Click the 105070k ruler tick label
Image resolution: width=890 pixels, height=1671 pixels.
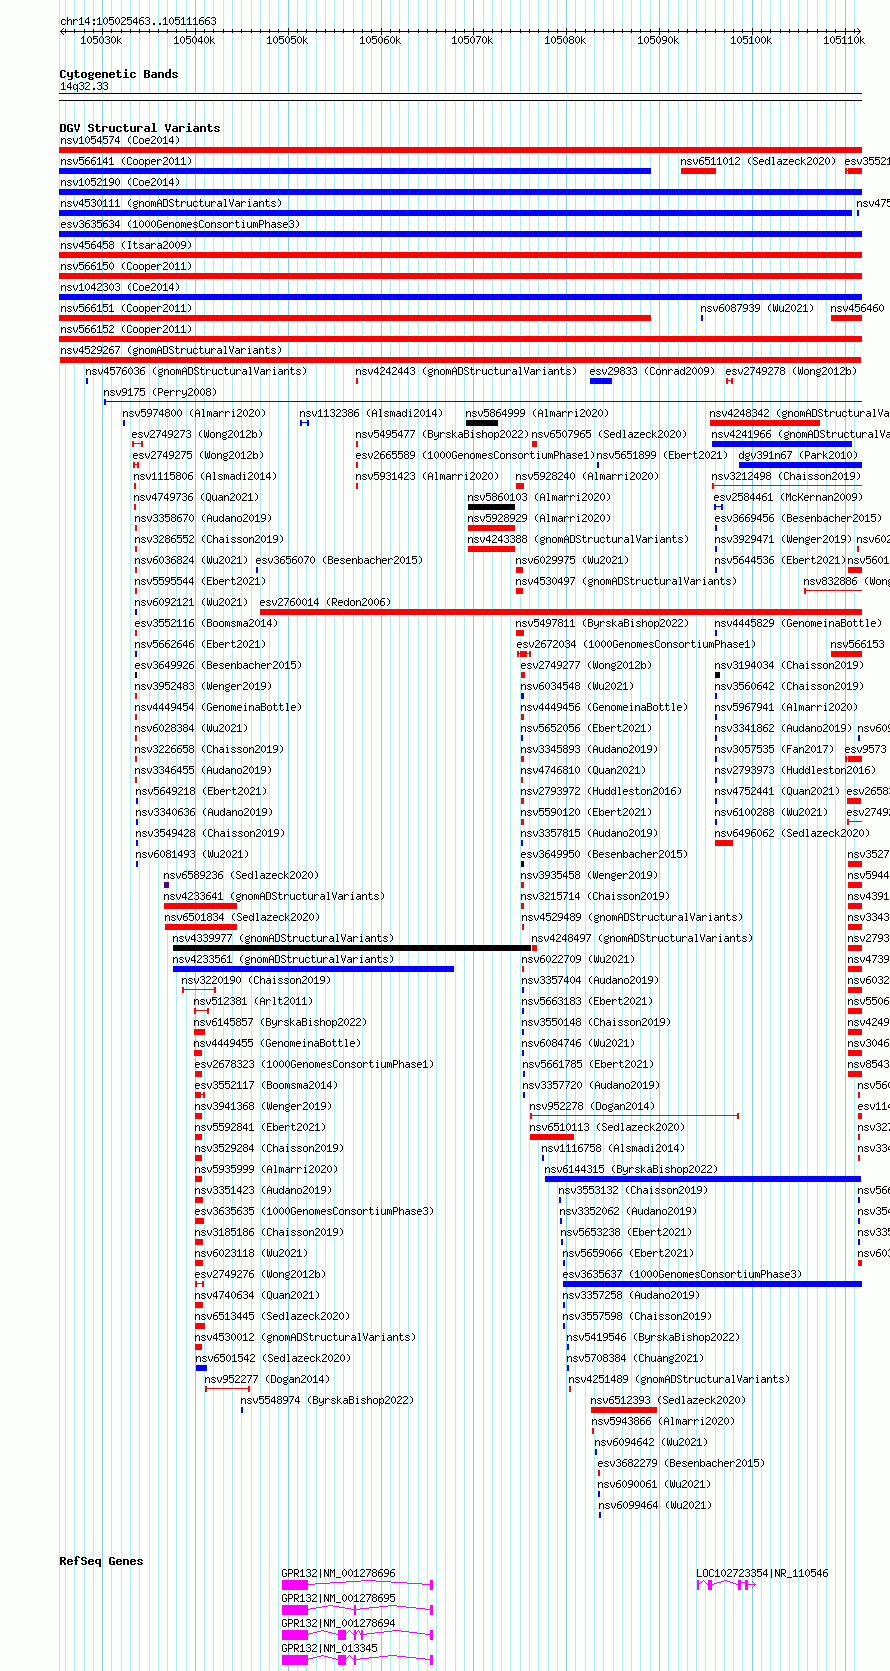[472, 40]
